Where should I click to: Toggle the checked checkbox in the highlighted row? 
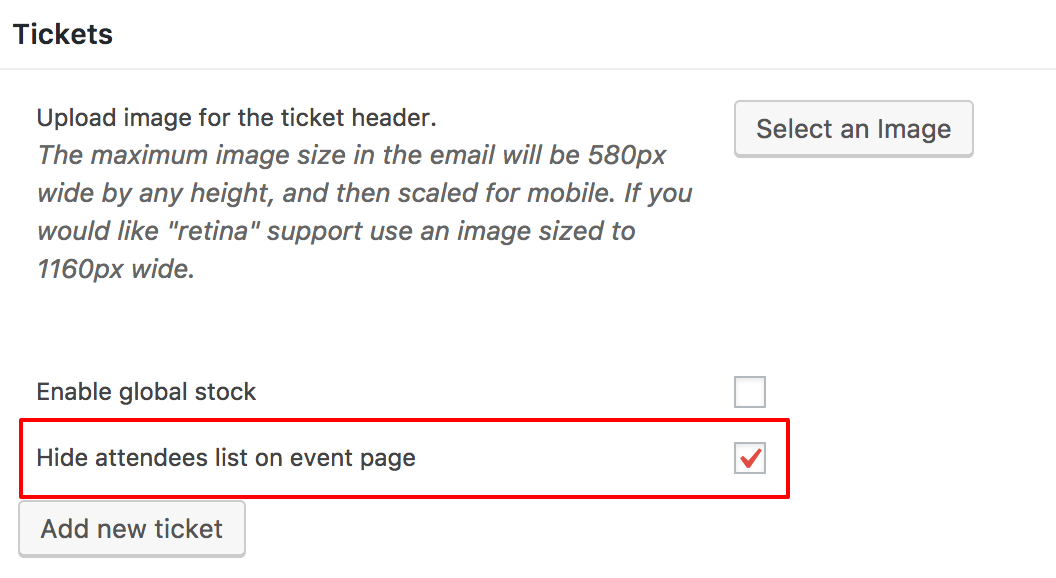750,457
